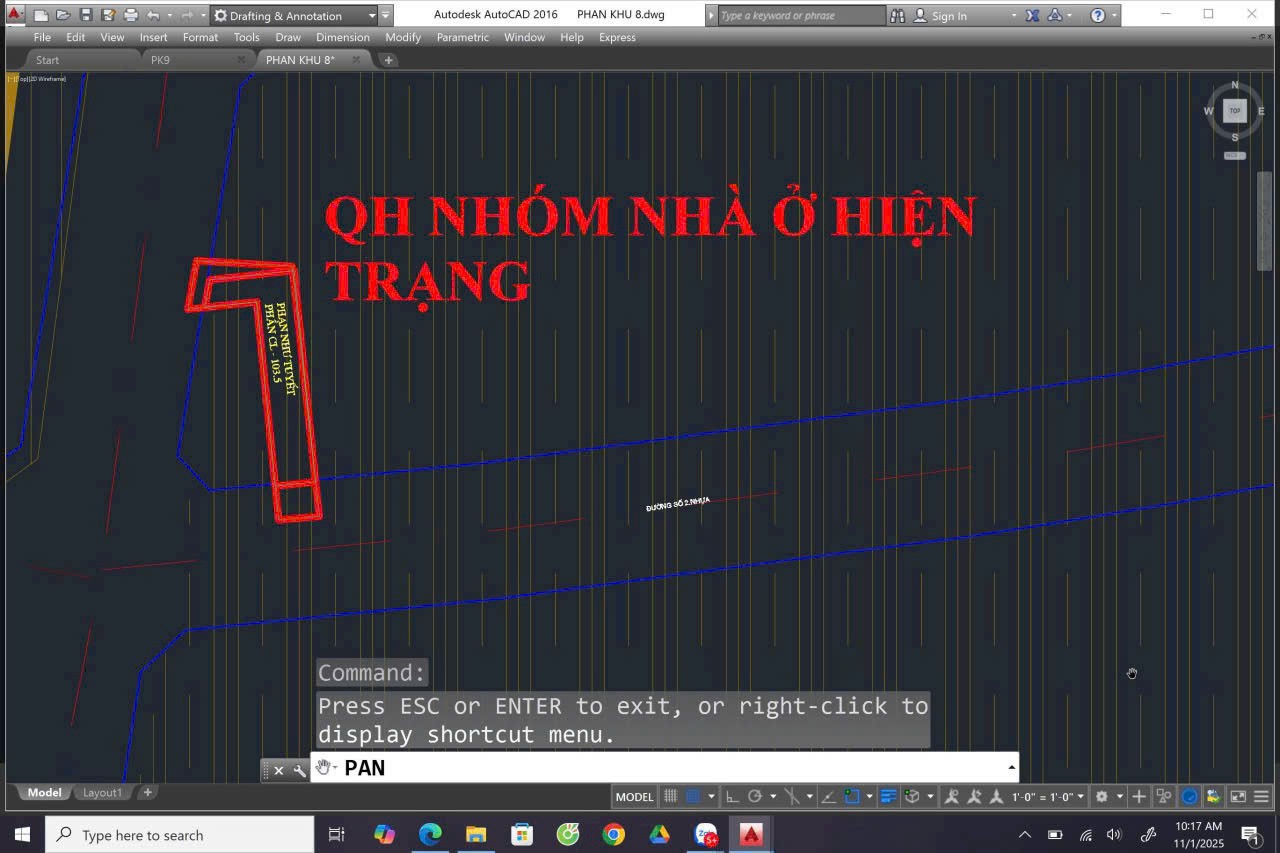Open the Plot (printer) icon

[x=129, y=14]
